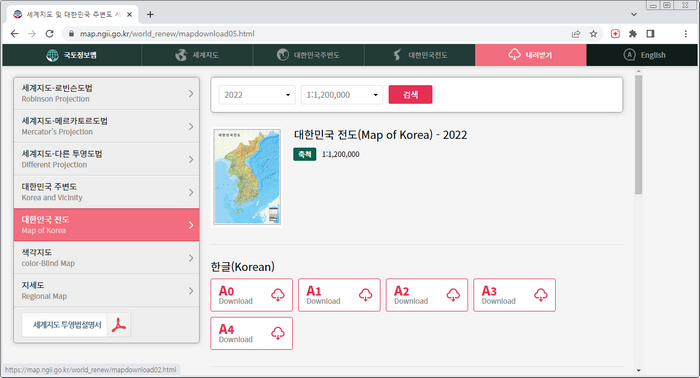The image size is (700, 378).
Task: Select the 내려받기 download tab
Action: [530, 55]
